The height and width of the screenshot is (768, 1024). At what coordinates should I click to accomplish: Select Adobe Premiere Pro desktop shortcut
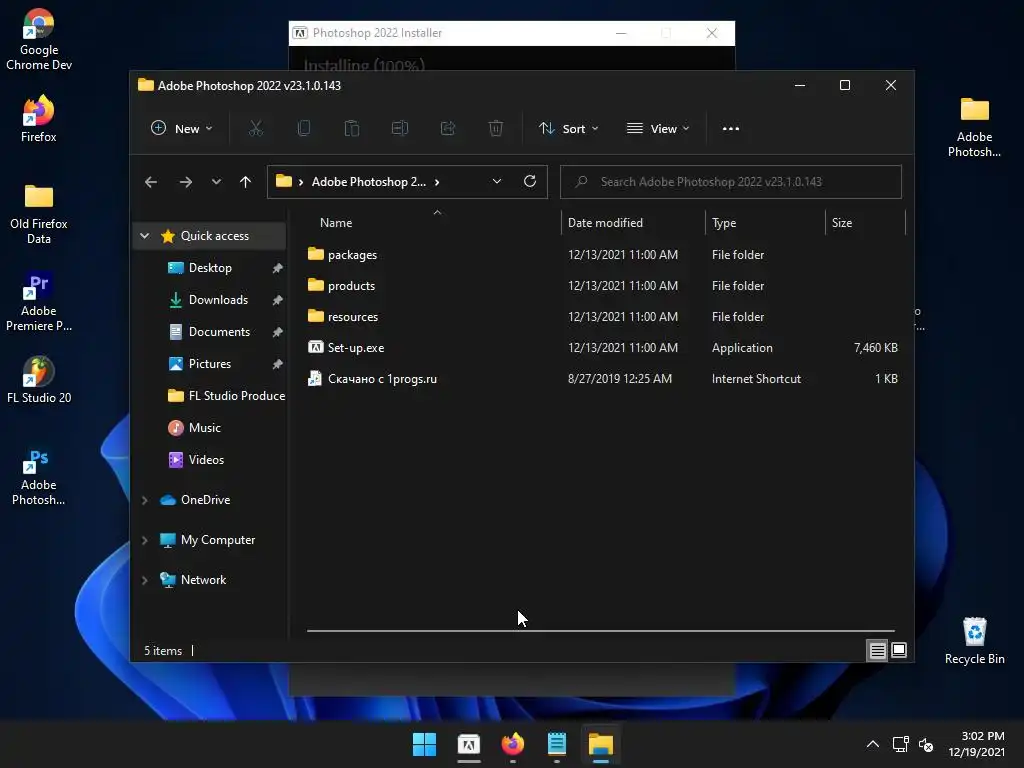coord(39,302)
